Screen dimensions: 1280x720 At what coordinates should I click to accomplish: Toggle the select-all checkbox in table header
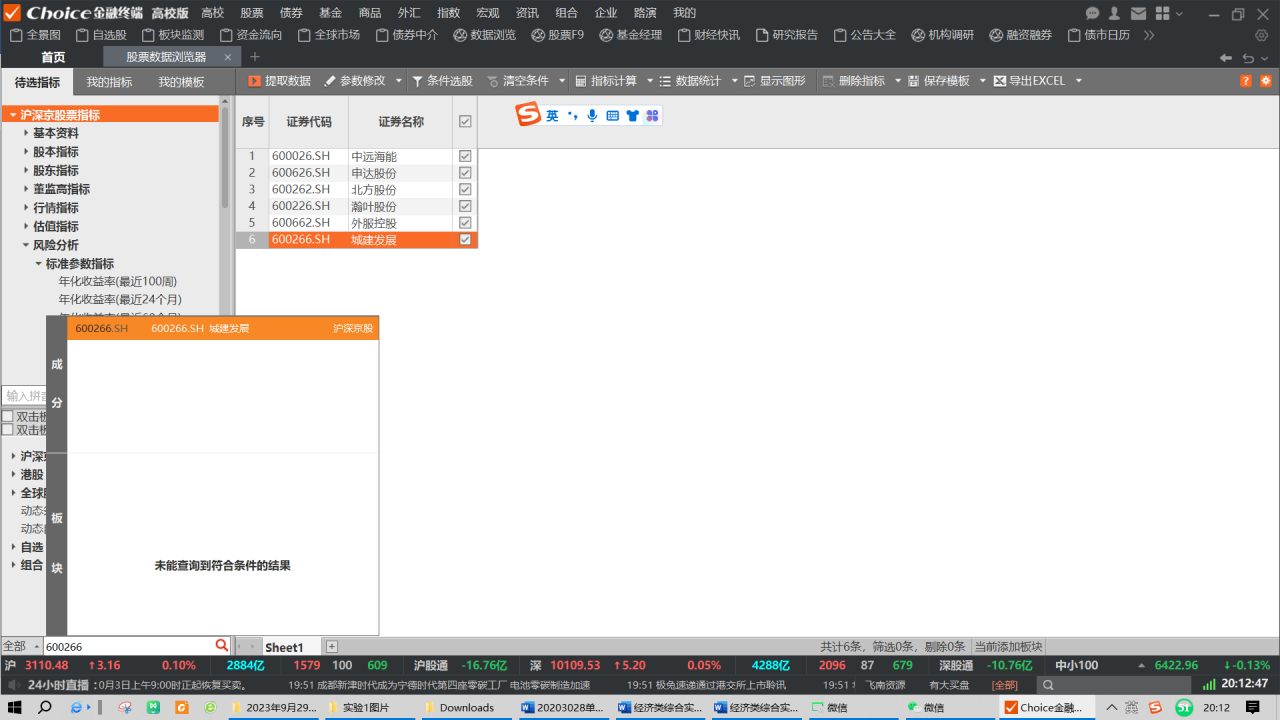click(465, 122)
